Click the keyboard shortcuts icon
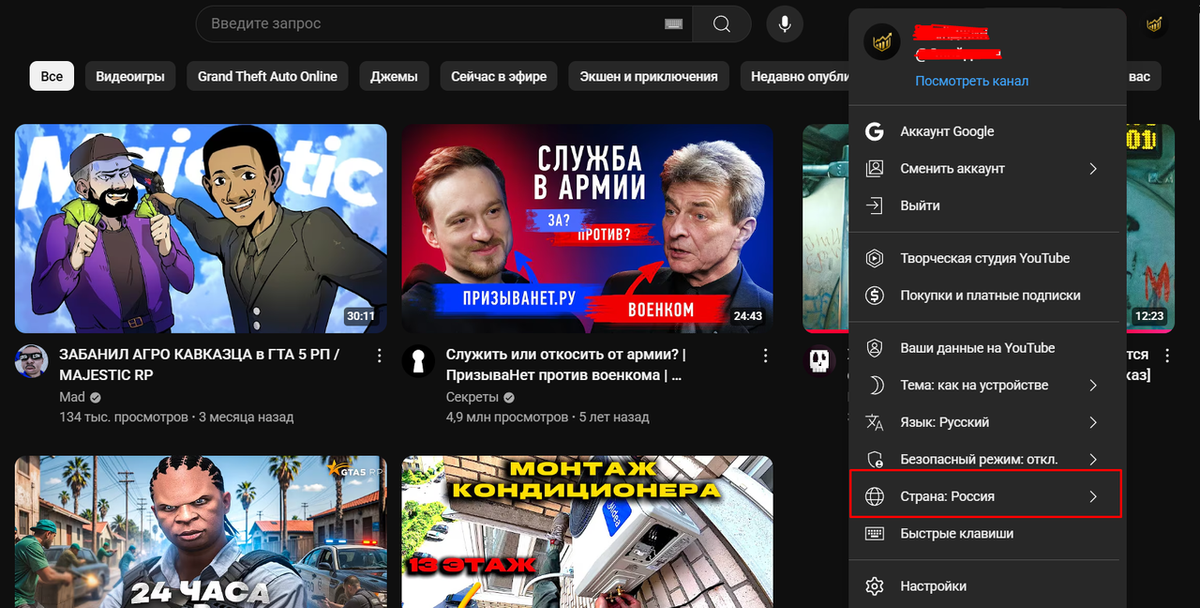 pyautogui.click(x=875, y=533)
